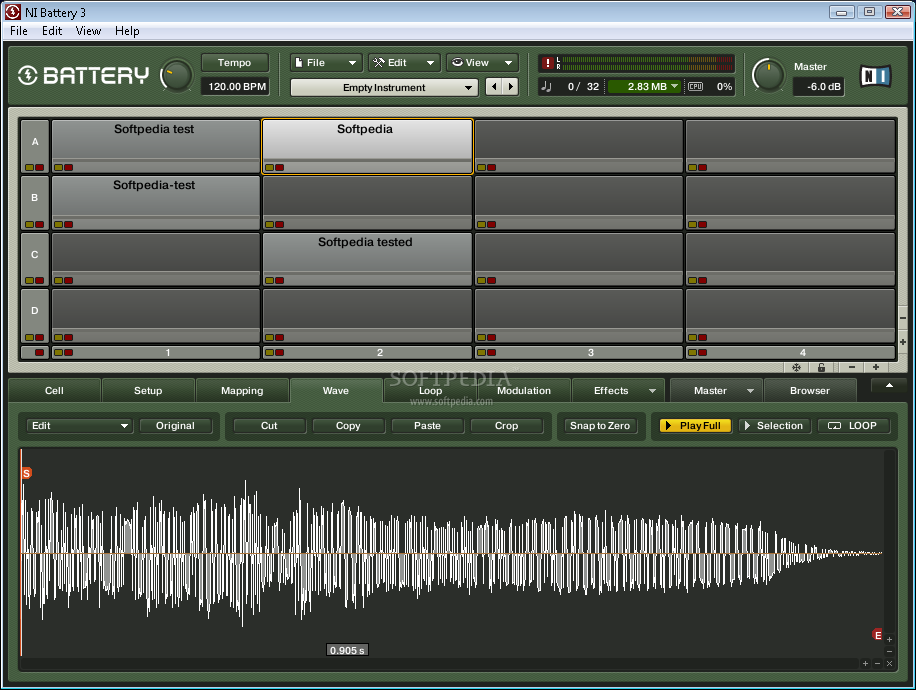Switch to the Modulation tab

pos(523,391)
